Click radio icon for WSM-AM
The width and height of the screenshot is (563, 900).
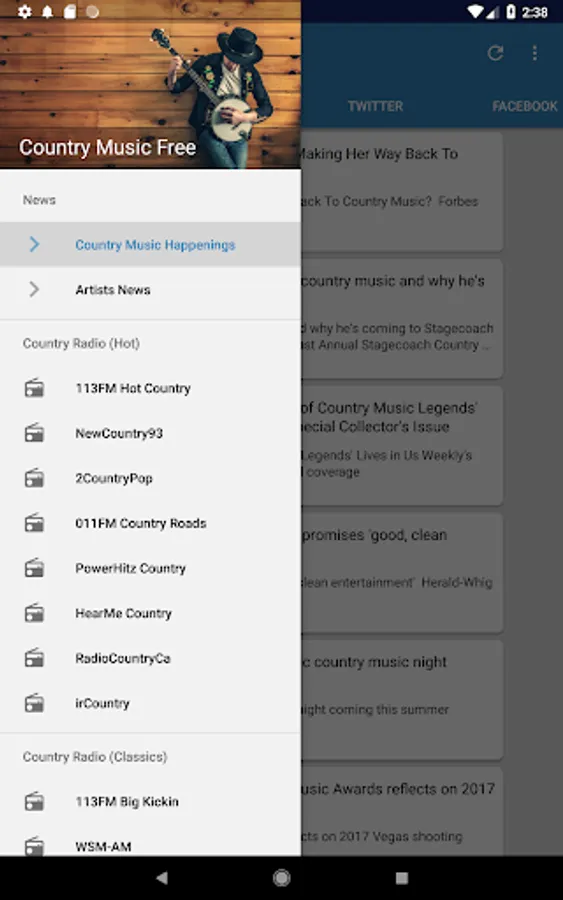[34, 845]
